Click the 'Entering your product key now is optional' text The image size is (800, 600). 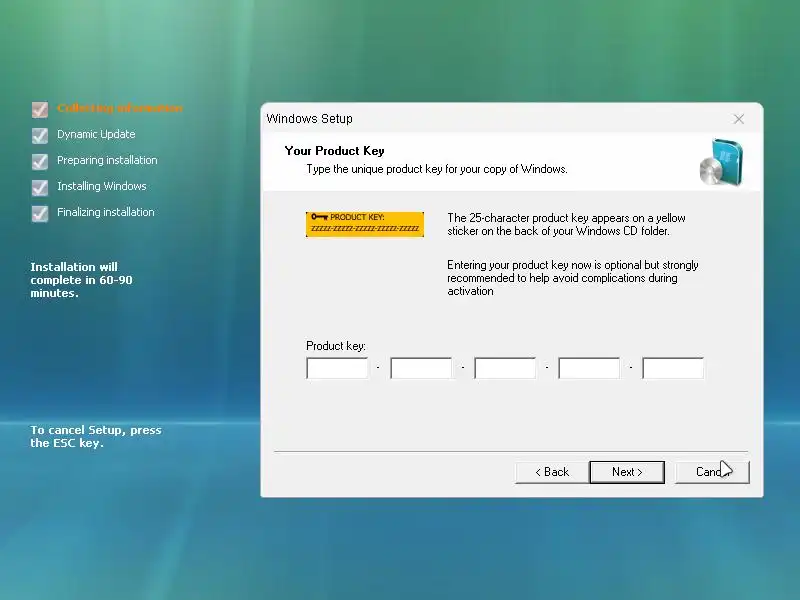pyautogui.click(x=572, y=278)
